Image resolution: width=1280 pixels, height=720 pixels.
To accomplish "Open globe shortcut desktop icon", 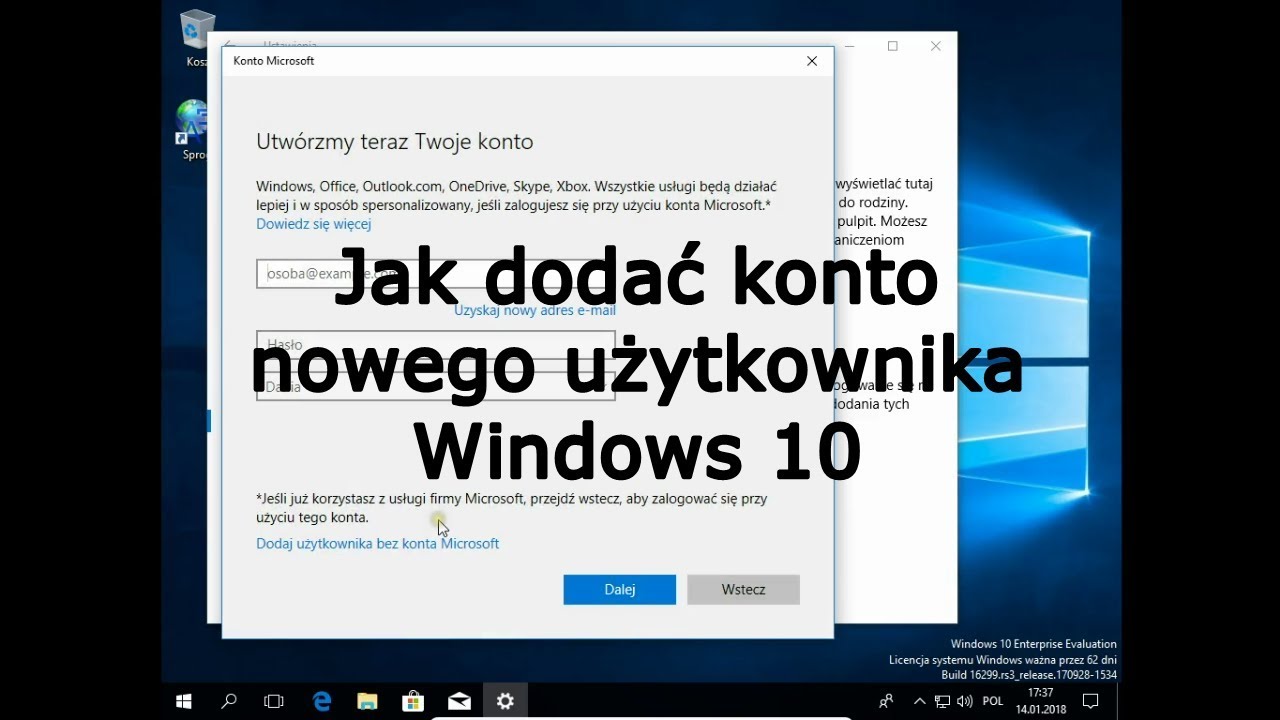I will point(193,130).
